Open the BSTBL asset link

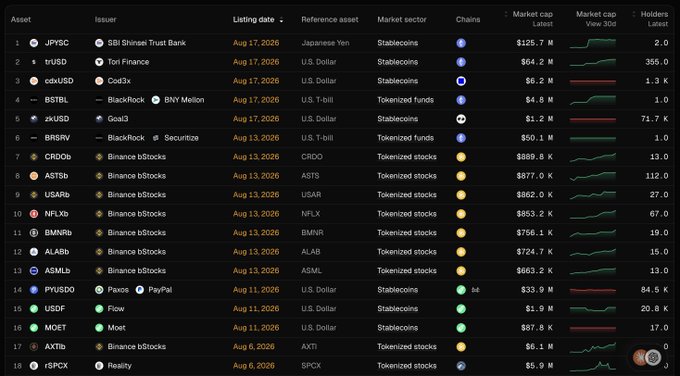tap(56, 100)
